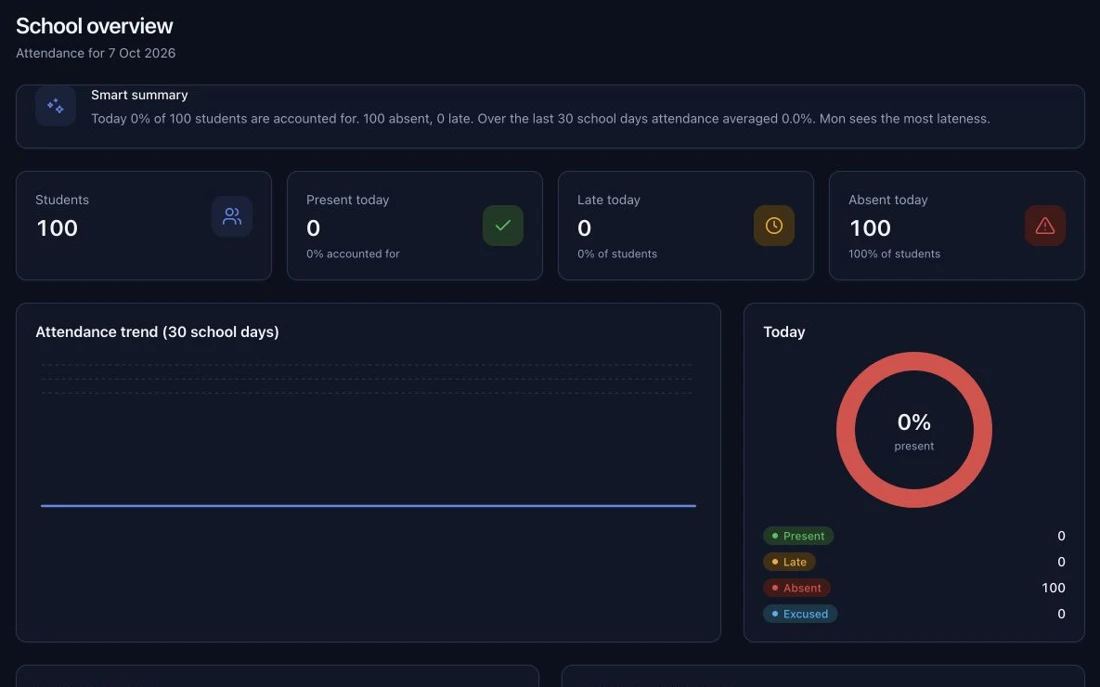Click the Absent today count 100

tap(870, 228)
